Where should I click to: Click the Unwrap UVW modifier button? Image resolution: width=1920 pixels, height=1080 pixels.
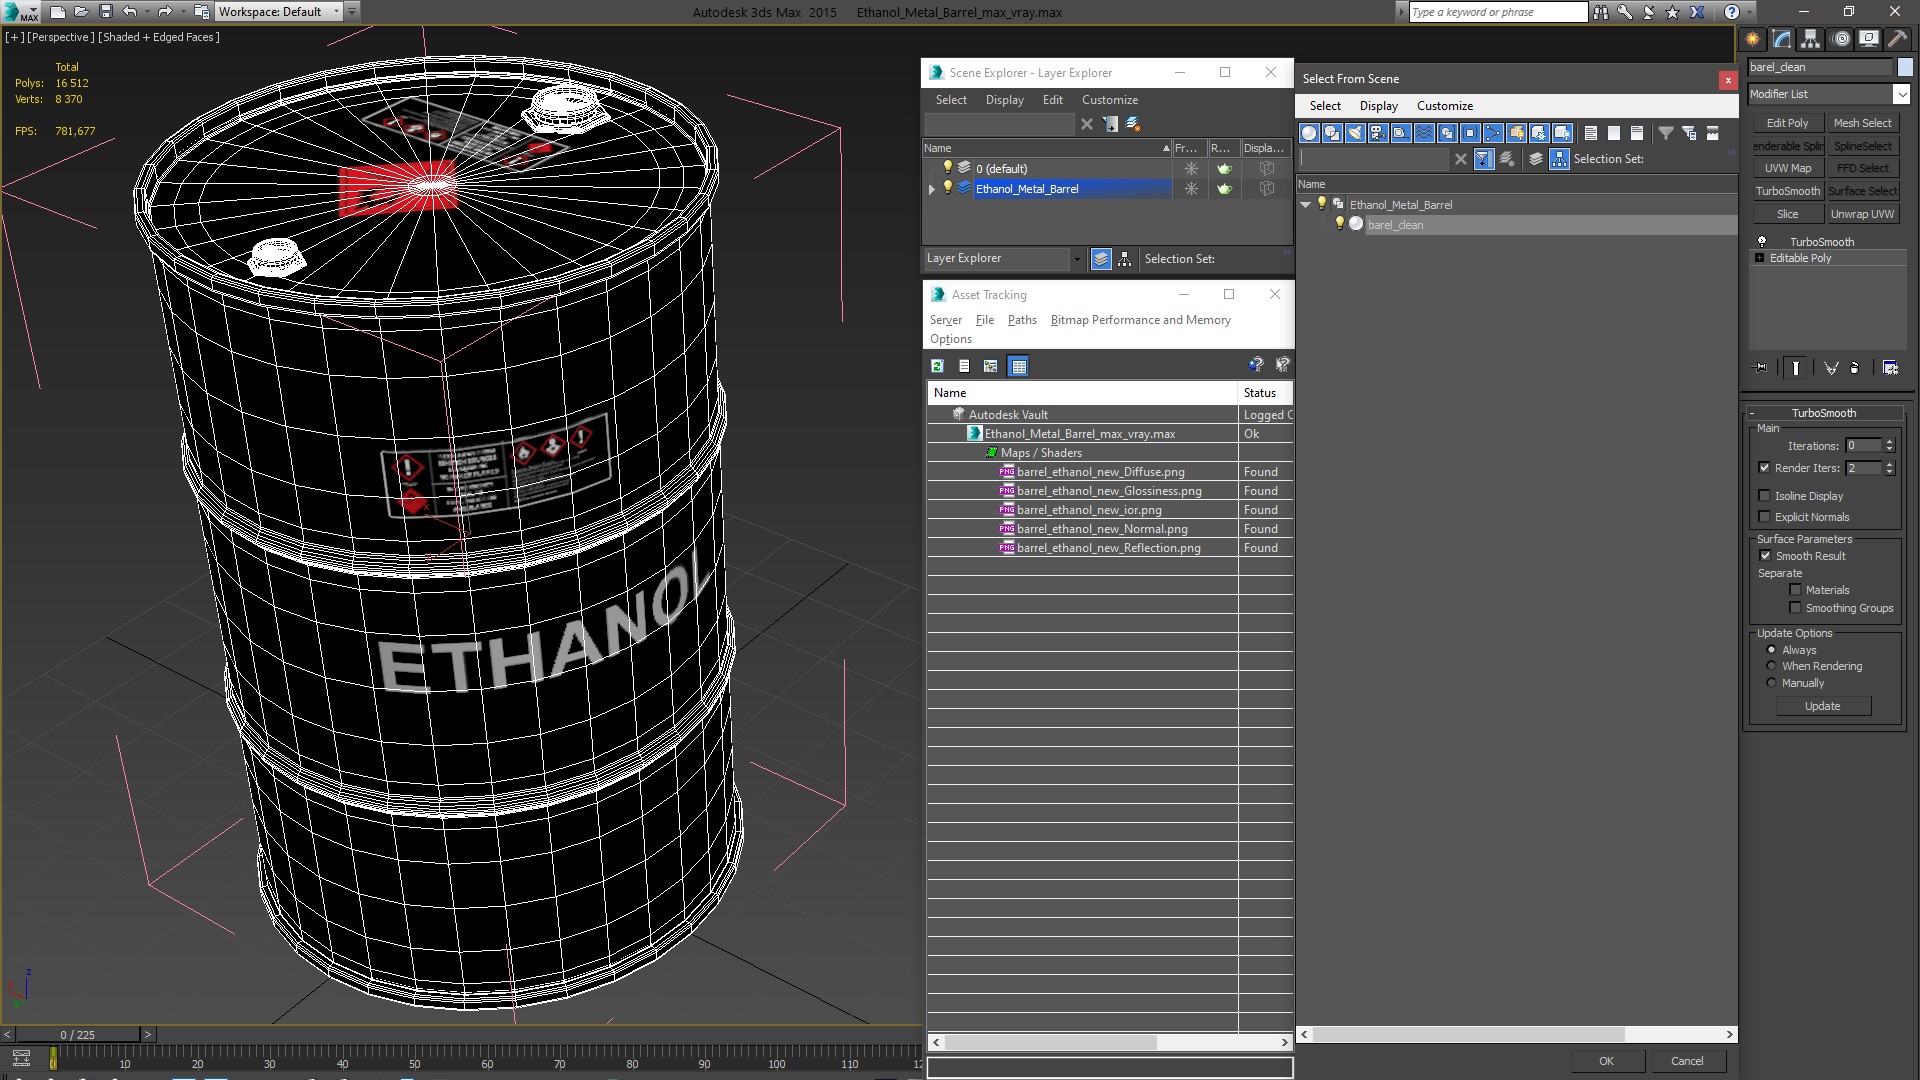tap(1862, 214)
